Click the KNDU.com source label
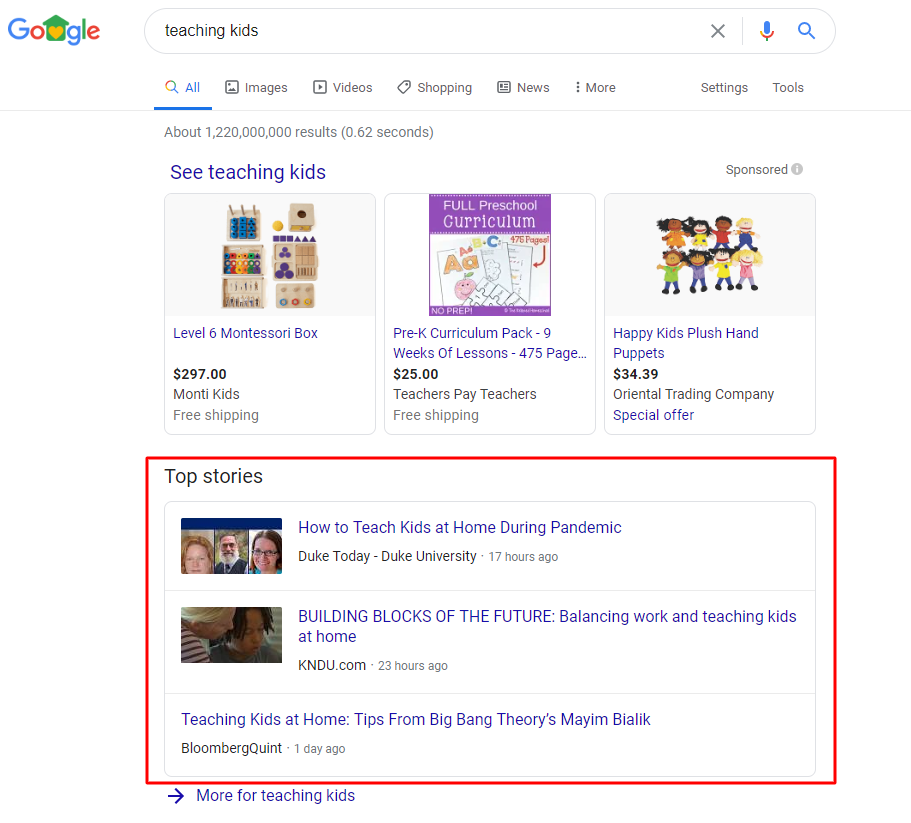Viewport: 911px width, 823px height. (332, 665)
